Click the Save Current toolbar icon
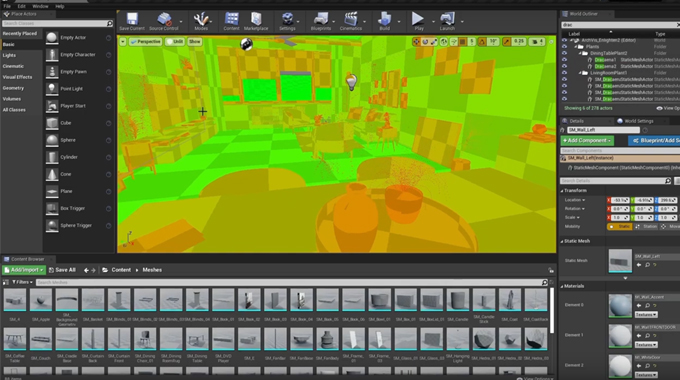Screen dimensions: 680x380 [132, 21]
